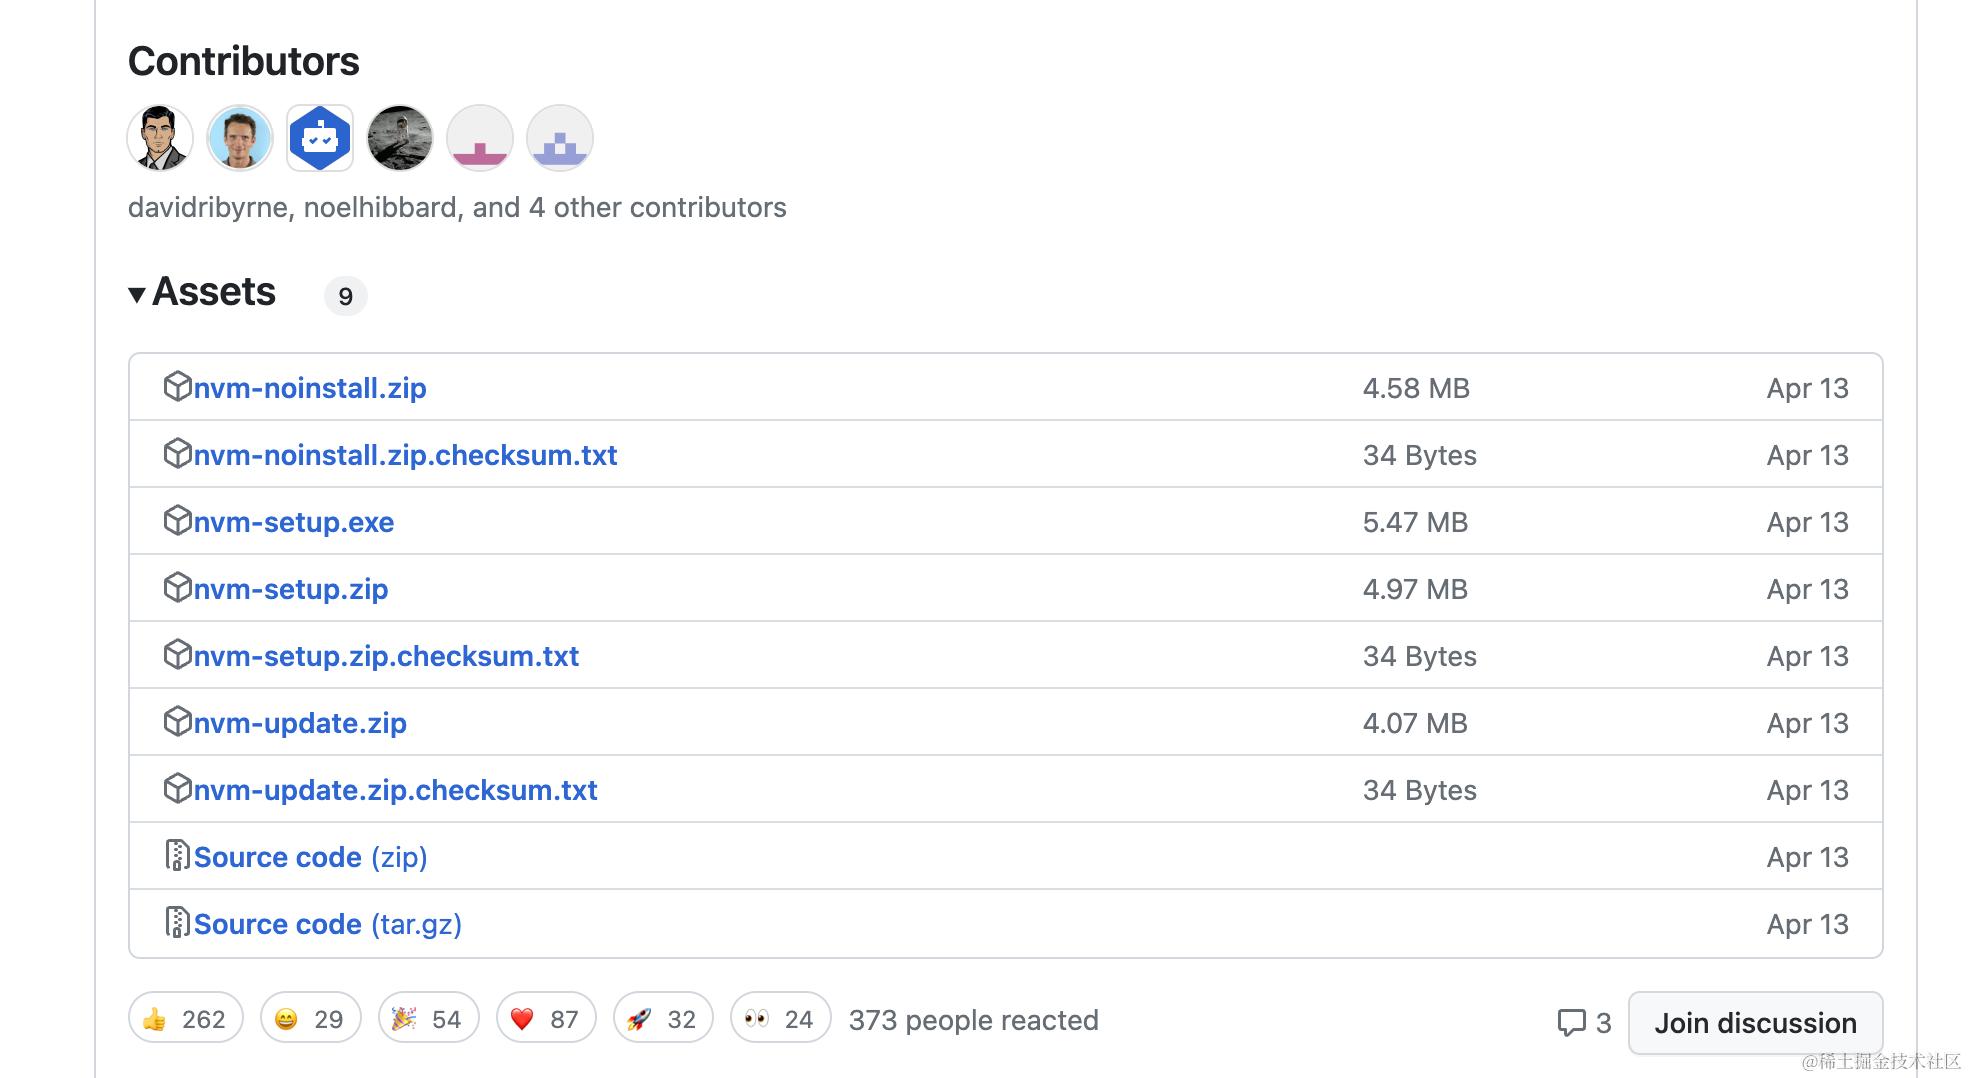
Task: Select 34 Bytes size of nvm-noinstall.zip.checksum.txt
Action: (x=1420, y=455)
